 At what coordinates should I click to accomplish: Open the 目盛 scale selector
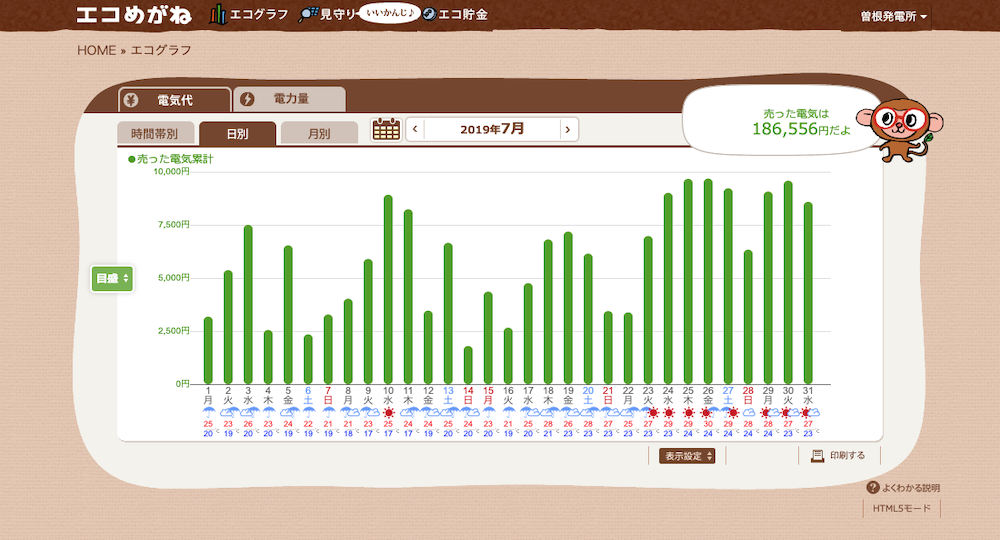tap(112, 279)
